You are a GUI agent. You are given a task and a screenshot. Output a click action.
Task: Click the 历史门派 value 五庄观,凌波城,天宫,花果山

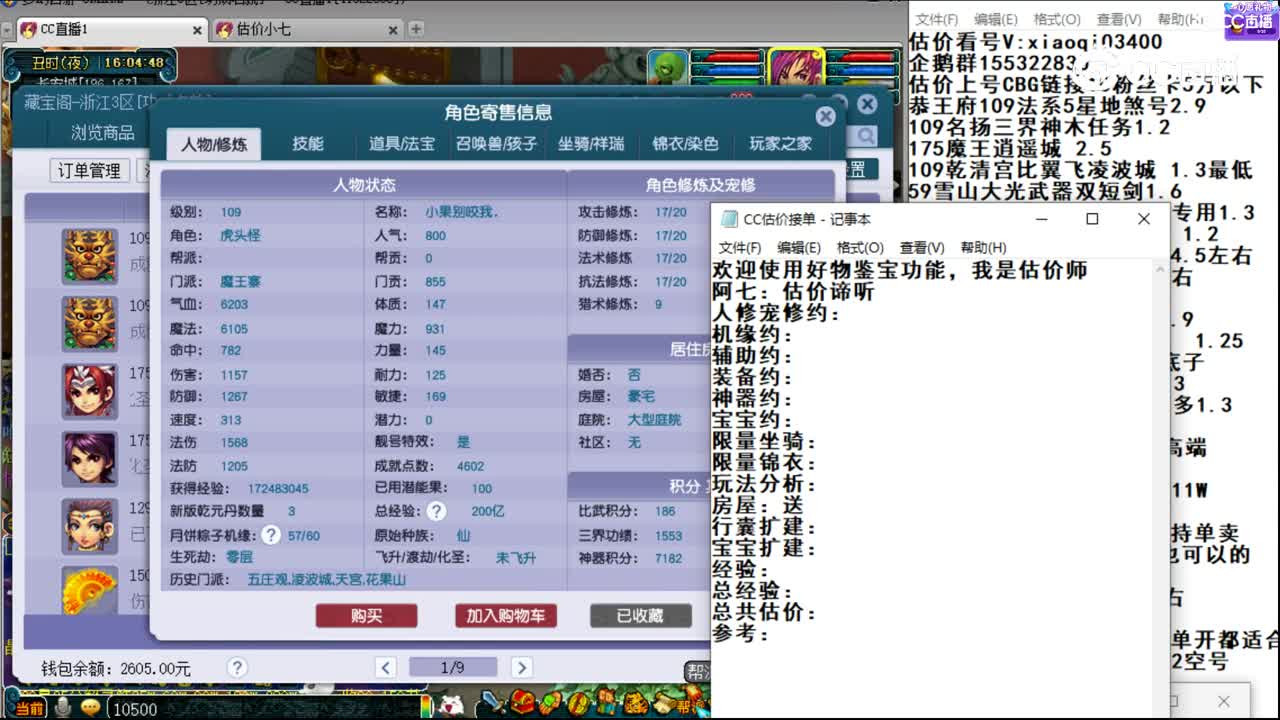point(327,580)
